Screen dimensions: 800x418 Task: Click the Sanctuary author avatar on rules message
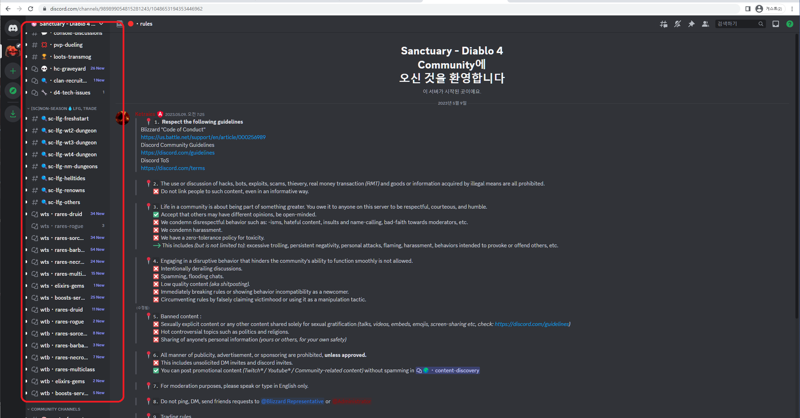point(122,118)
